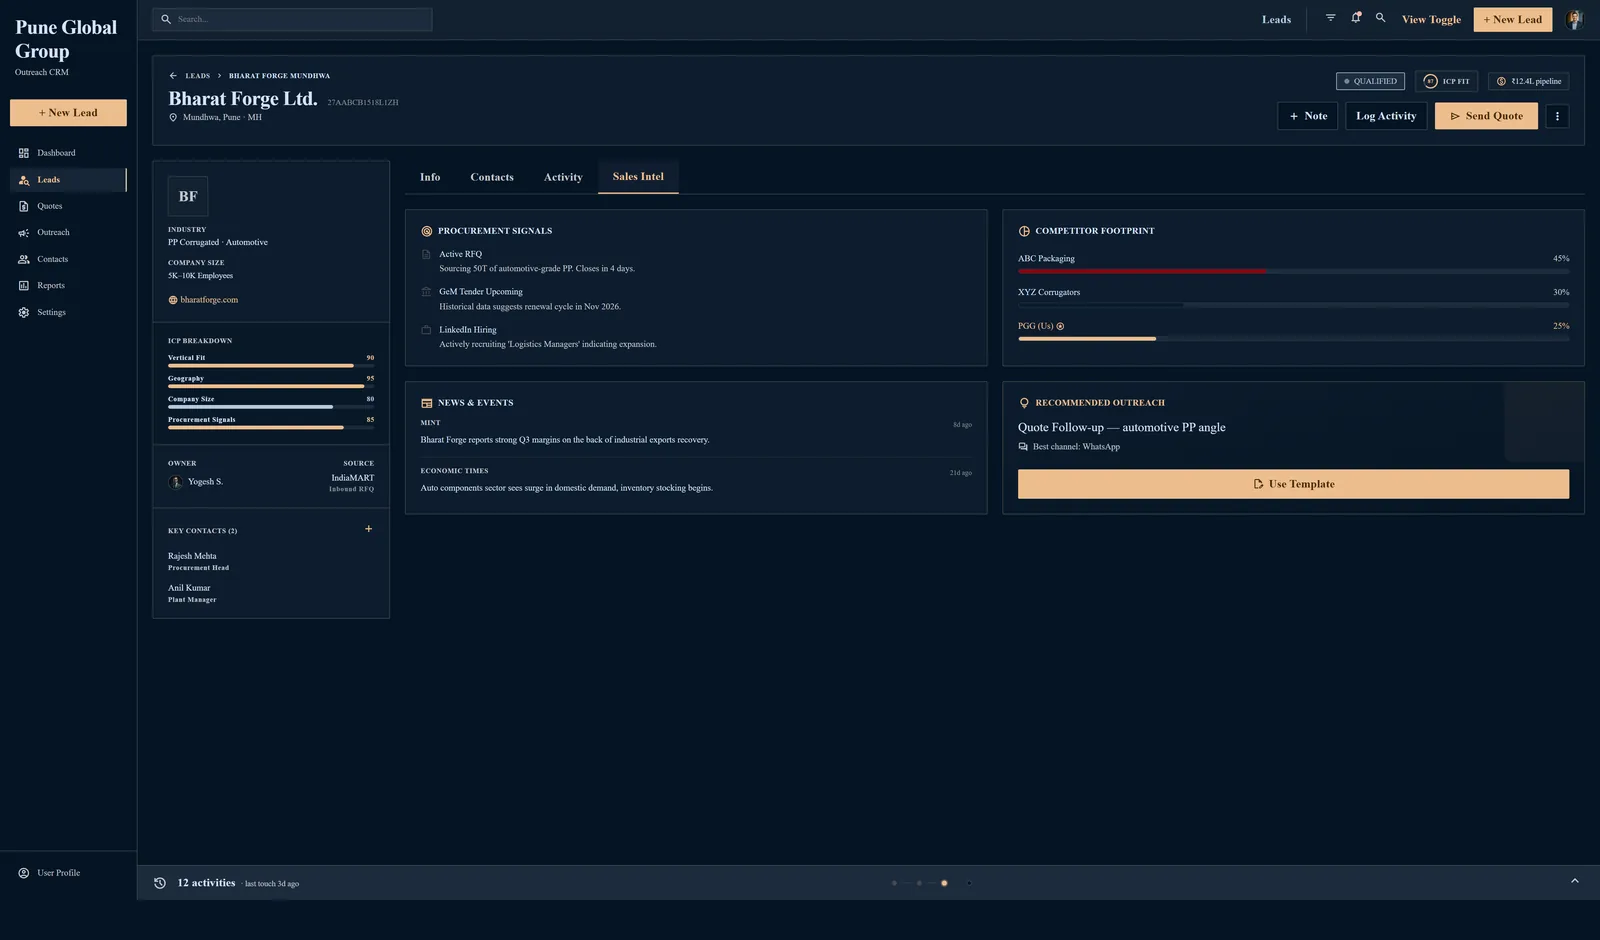Click the WhatsApp best channel chat icon

pyautogui.click(x=1023, y=447)
